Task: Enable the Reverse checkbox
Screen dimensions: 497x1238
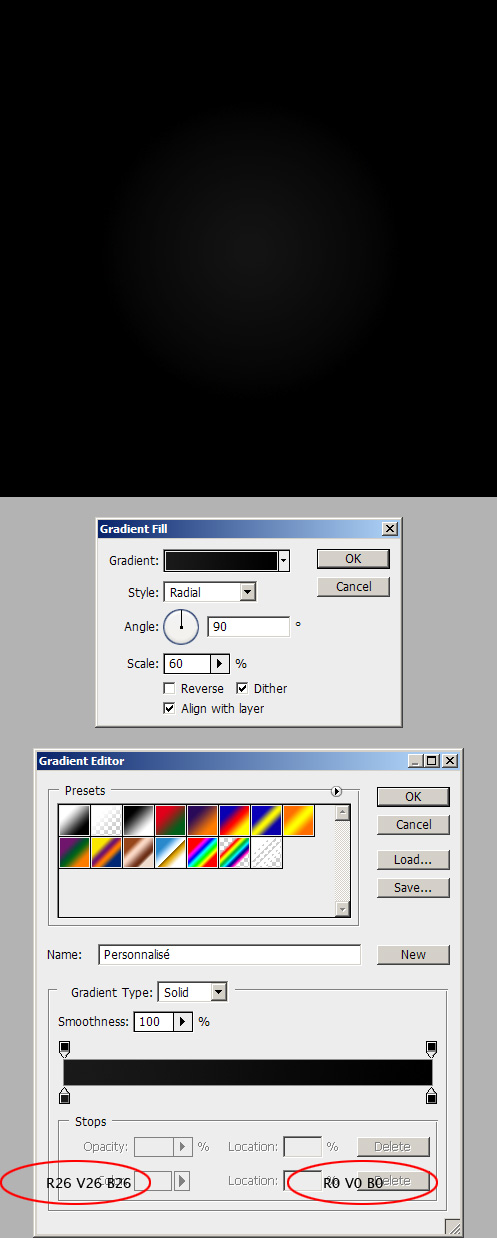Action: click(x=170, y=688)
